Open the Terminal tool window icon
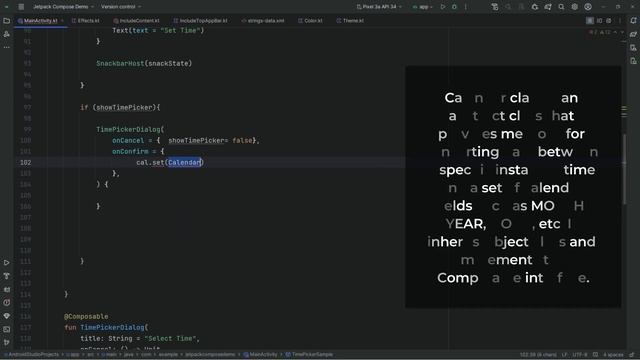The height and width of the screenshot is (360, 640). pyautogui.click(x=7, y=329)
